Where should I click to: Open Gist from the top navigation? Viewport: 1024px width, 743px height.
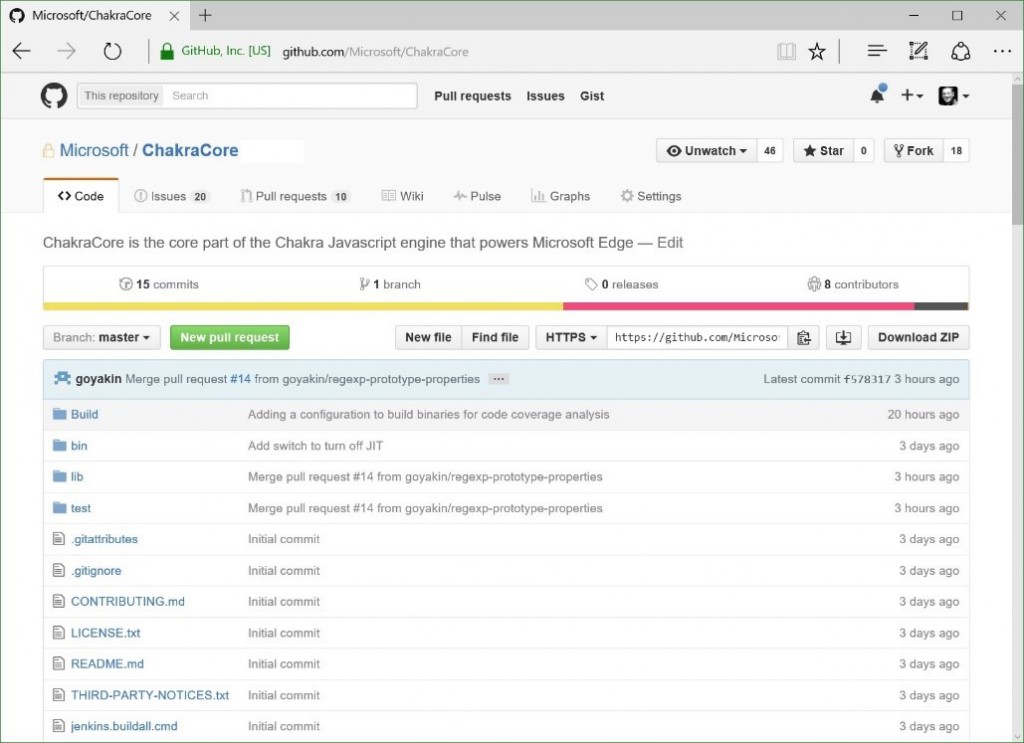coord(592,96)
